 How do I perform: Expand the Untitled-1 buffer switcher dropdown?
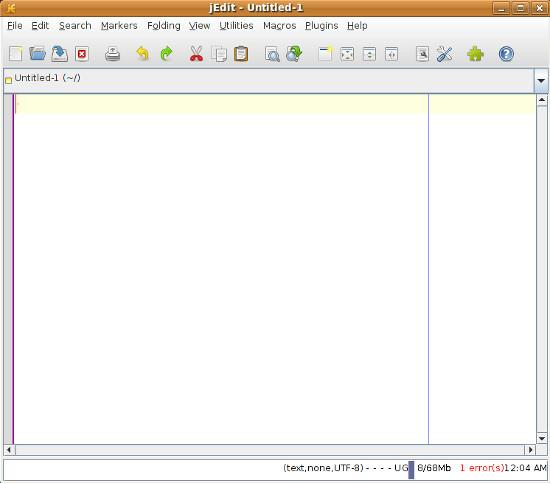point(541,81)
